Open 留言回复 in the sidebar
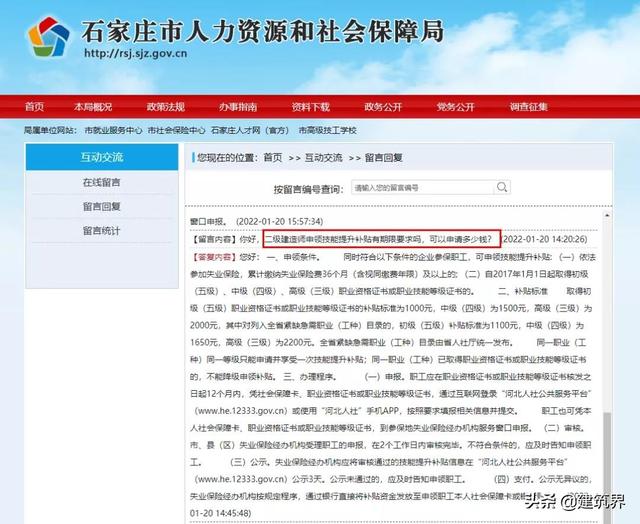640x524 pixels. 102,206
